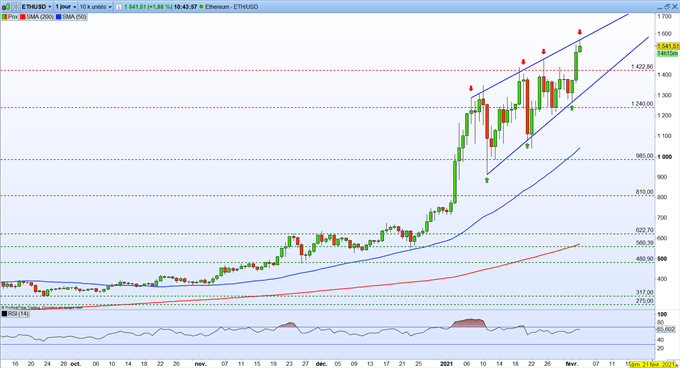Select the 810,00 support level label

pyautogui.click(x=644, y=192)
